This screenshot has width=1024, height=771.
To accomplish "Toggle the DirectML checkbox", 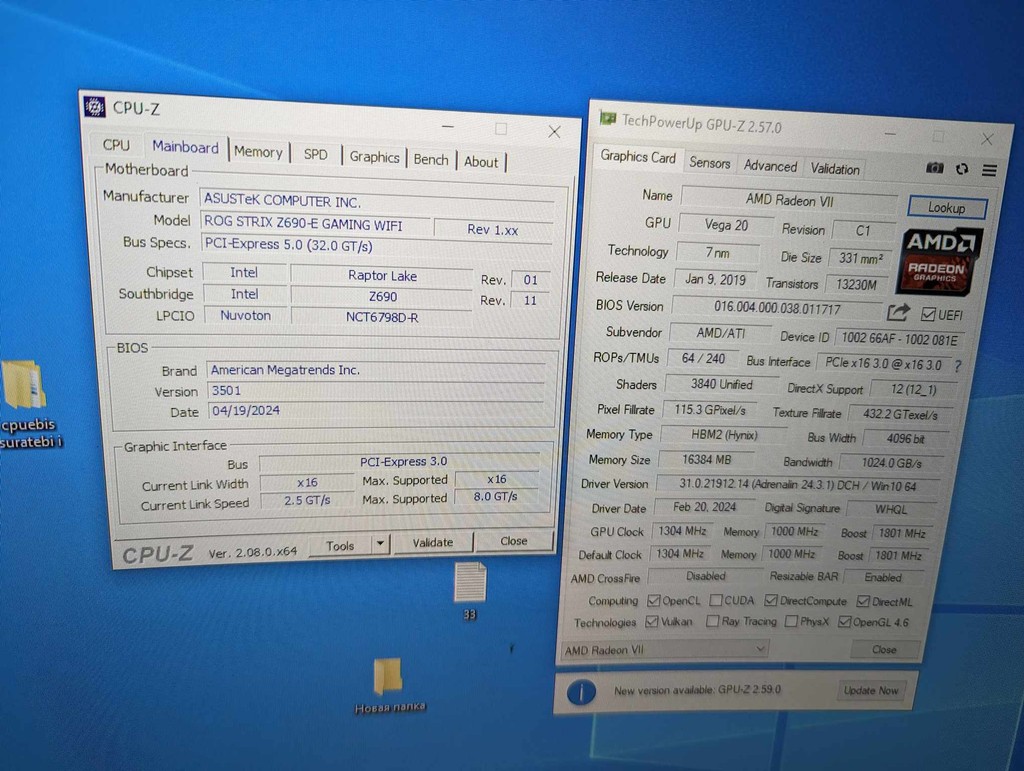I will click(863, 601).
